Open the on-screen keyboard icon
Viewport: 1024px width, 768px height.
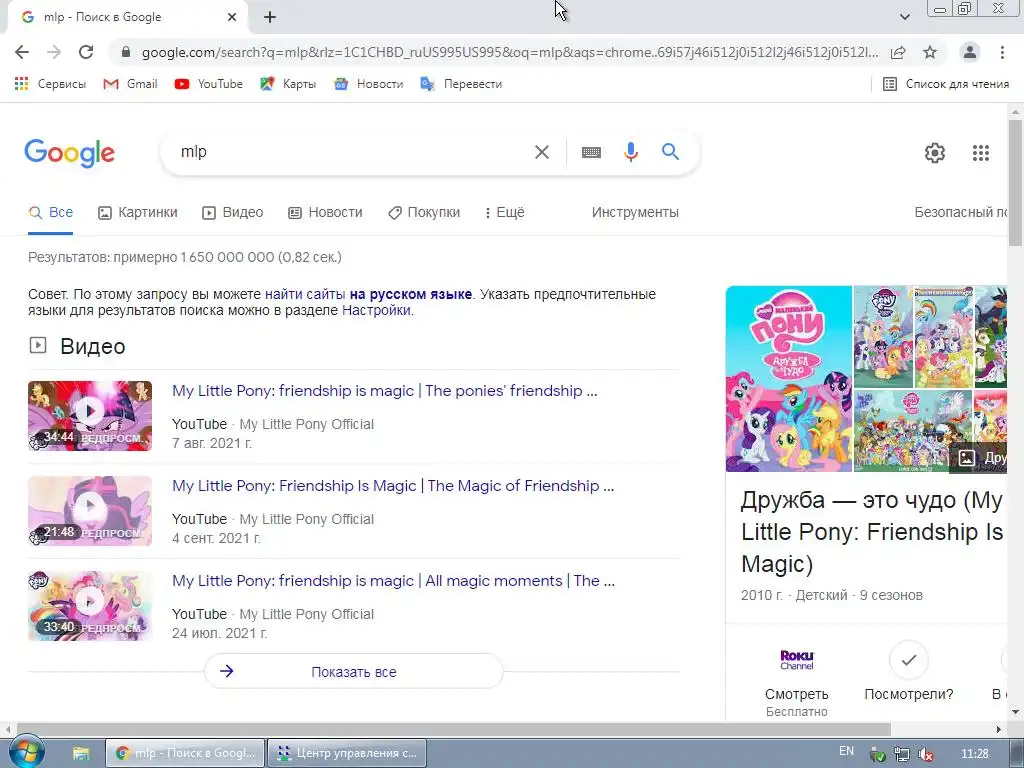(591, 152)
